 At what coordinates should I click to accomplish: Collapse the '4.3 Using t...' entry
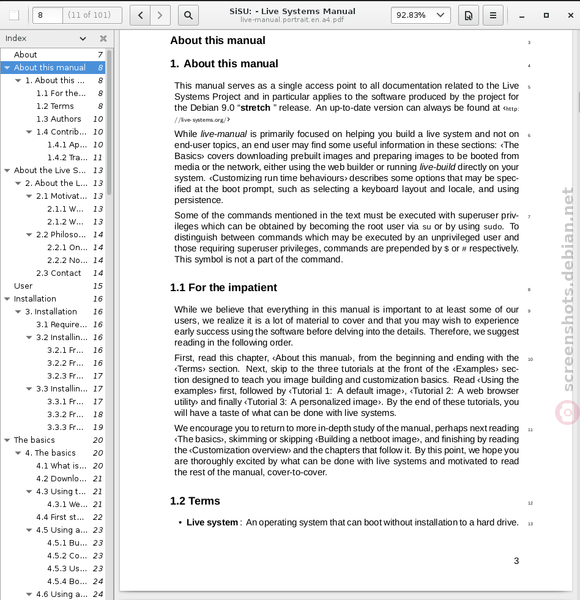[29, 492]
